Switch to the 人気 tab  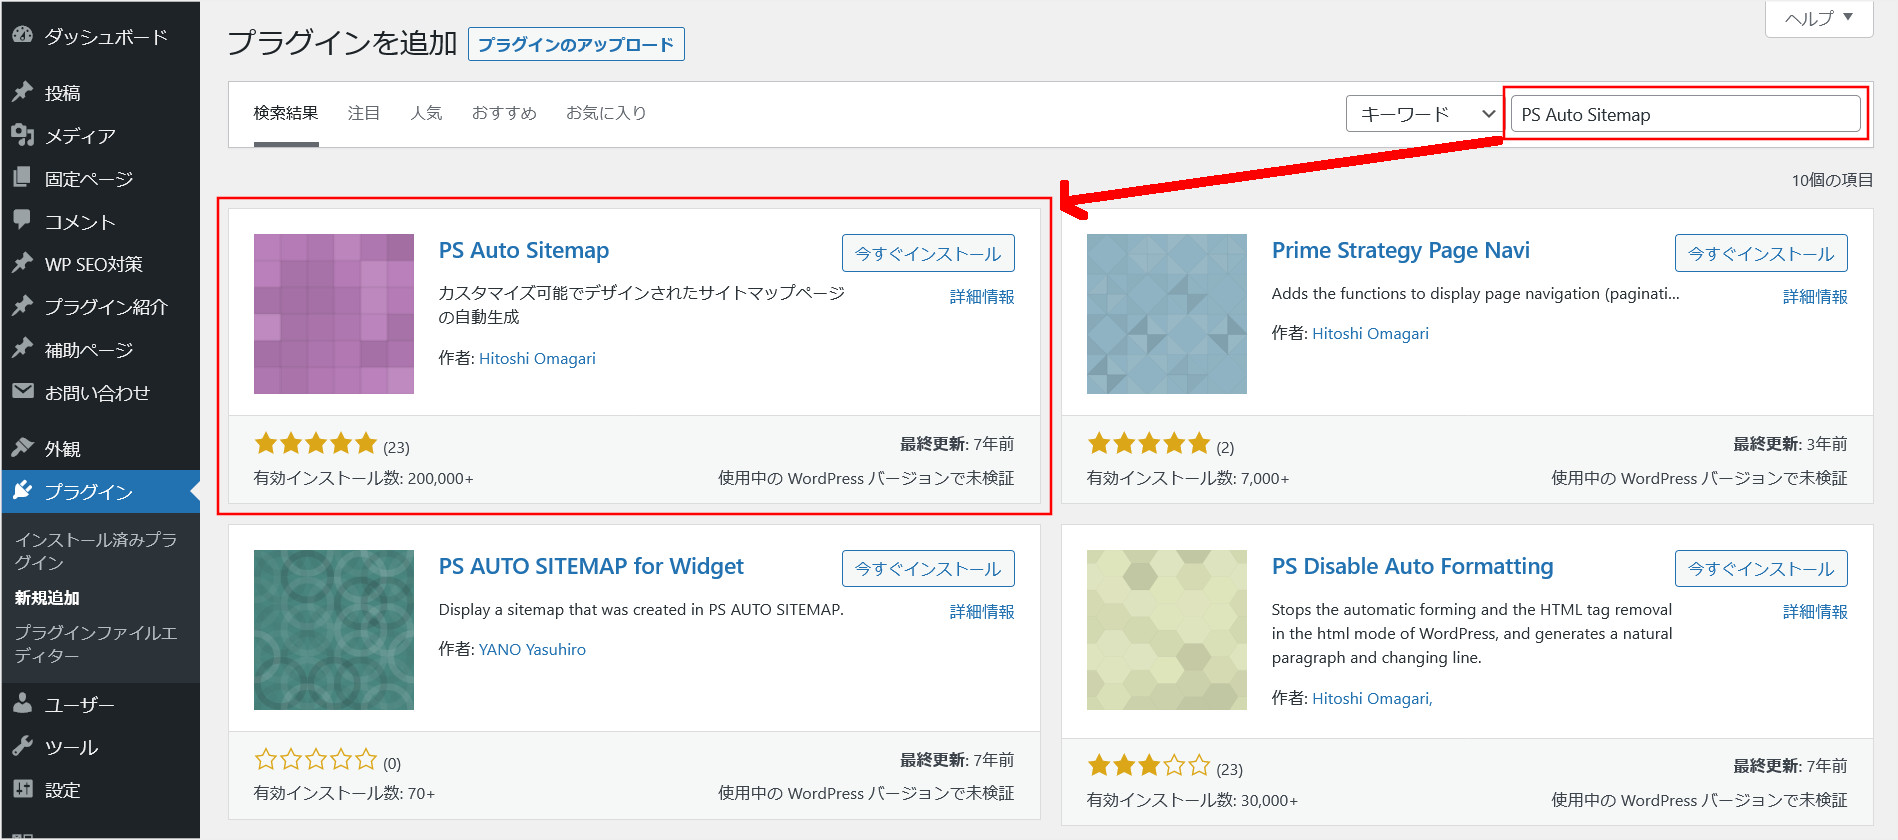click(426, 113)
